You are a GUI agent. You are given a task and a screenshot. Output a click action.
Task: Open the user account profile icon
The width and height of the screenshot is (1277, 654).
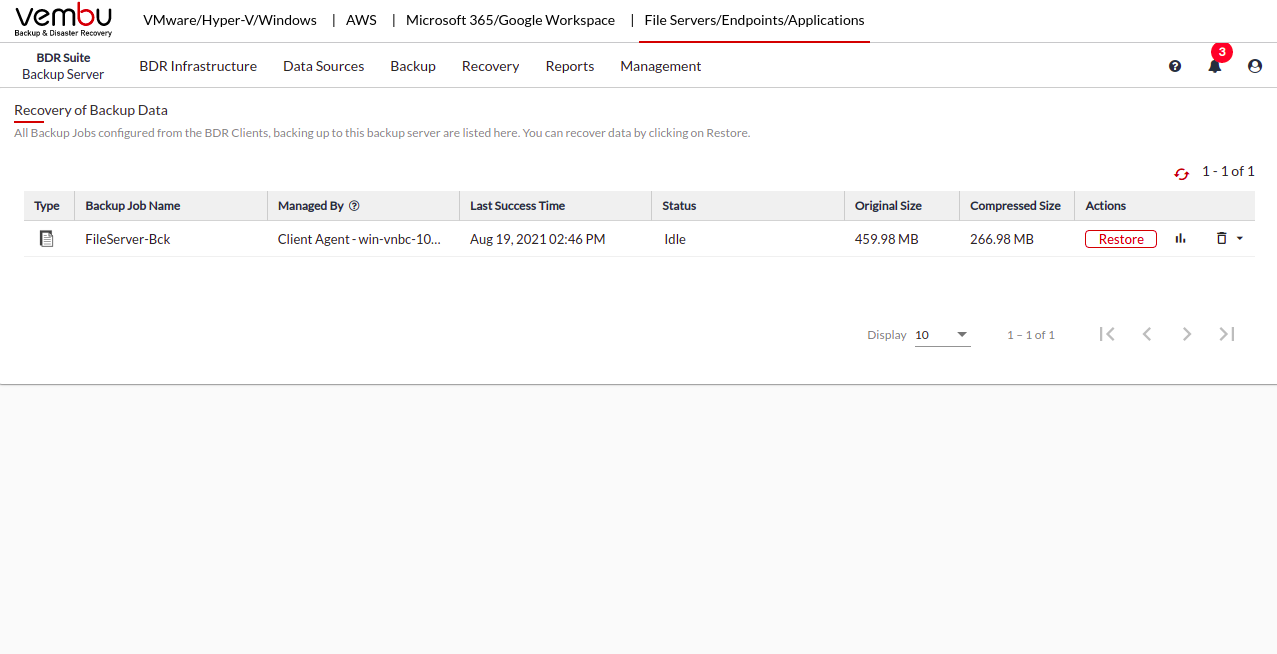coord(1255,66)
